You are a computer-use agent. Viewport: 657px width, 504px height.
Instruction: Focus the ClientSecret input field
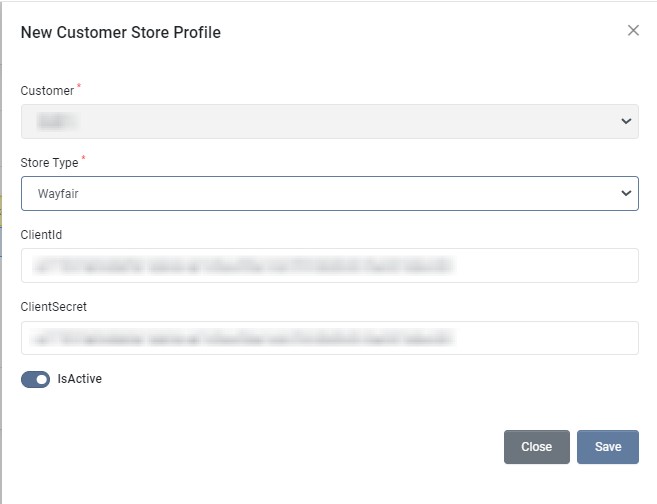(329, 338)
